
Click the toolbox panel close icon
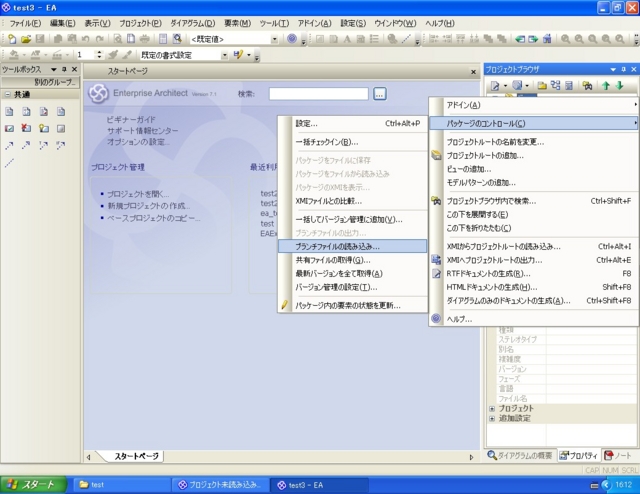[74, 69]
